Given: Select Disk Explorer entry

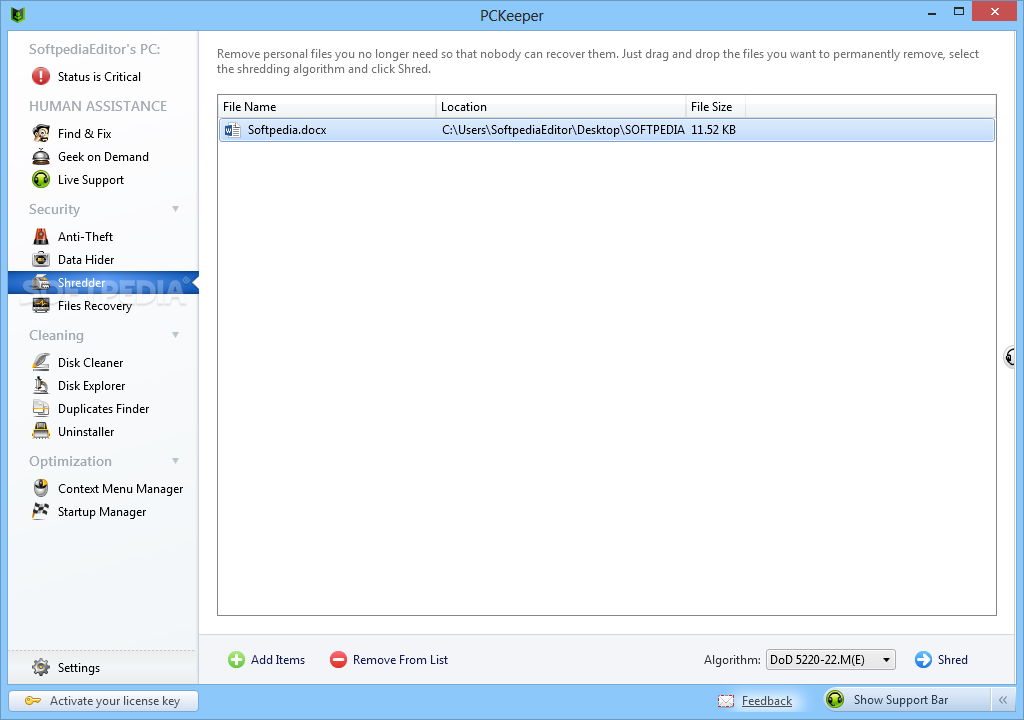Looking at the screenshot, I should [91, 385].
